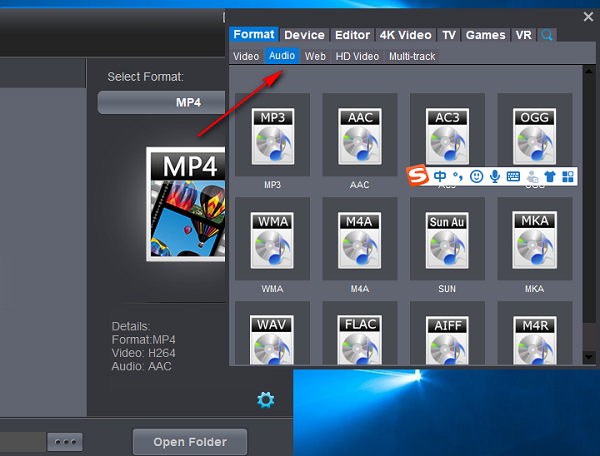Select the Audio sub-tab
This screenshot has height=456, width=600.
coord(282,56)
